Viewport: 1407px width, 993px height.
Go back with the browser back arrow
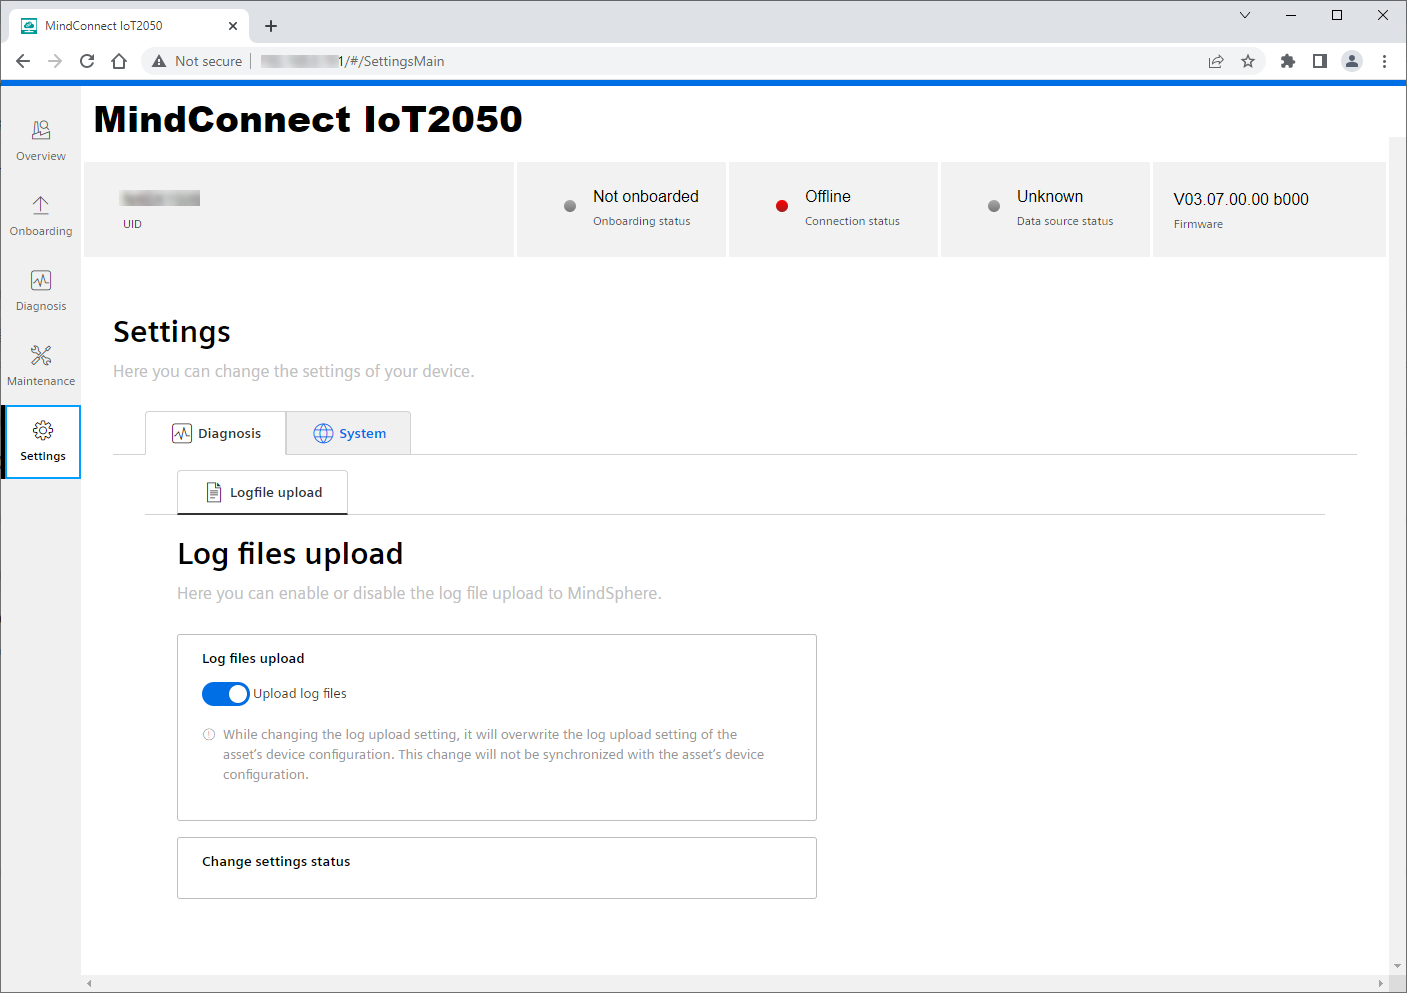[23, 61]
